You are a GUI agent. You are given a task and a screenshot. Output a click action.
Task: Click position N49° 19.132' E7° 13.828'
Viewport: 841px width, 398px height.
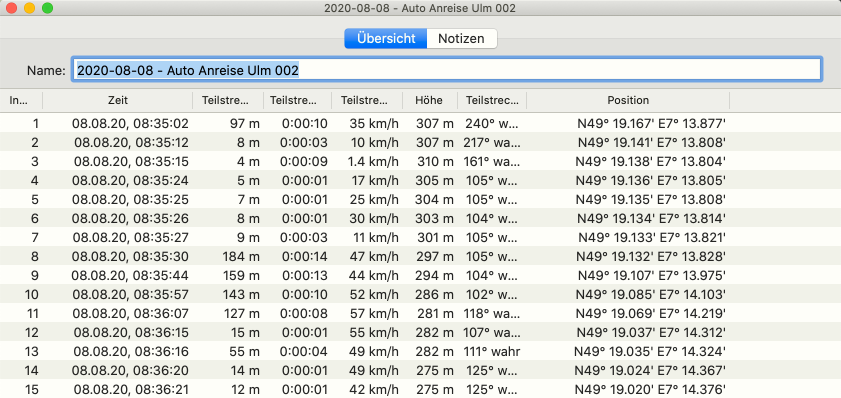(x=651, y=256)
